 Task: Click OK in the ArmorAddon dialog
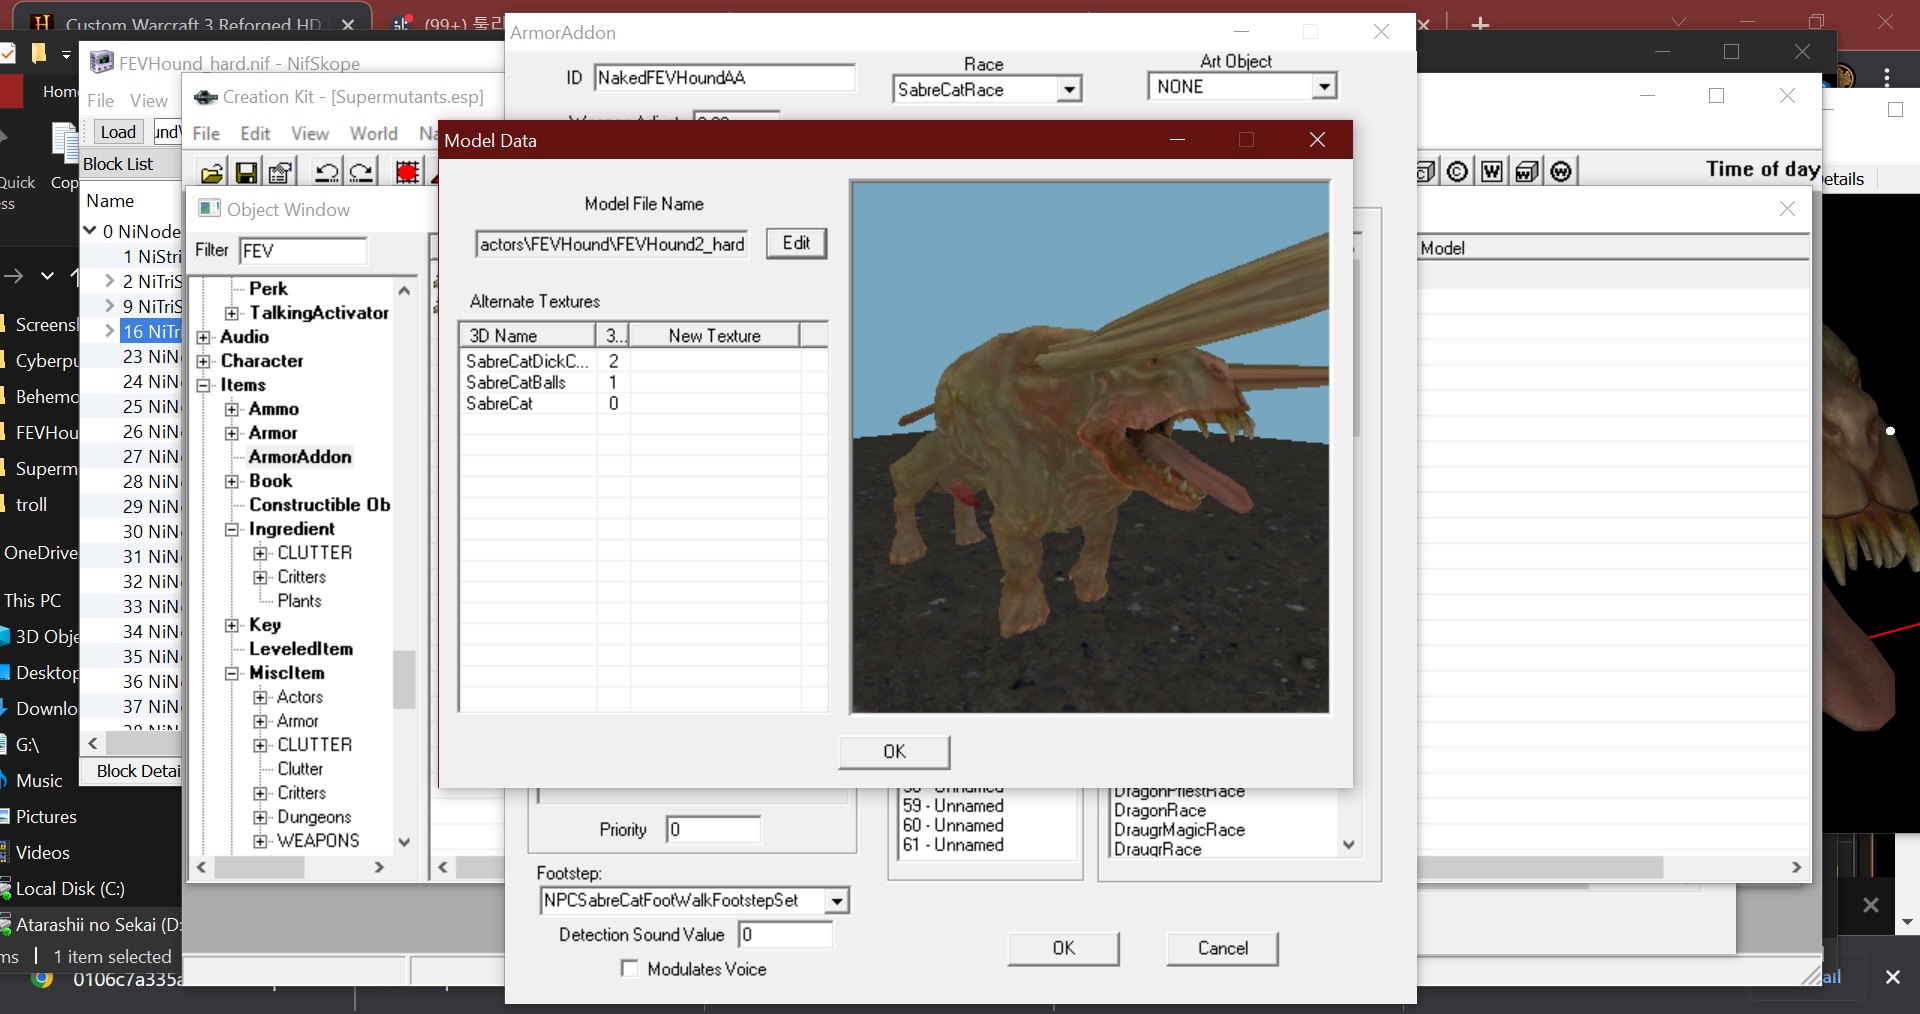tap(1063, 948)
